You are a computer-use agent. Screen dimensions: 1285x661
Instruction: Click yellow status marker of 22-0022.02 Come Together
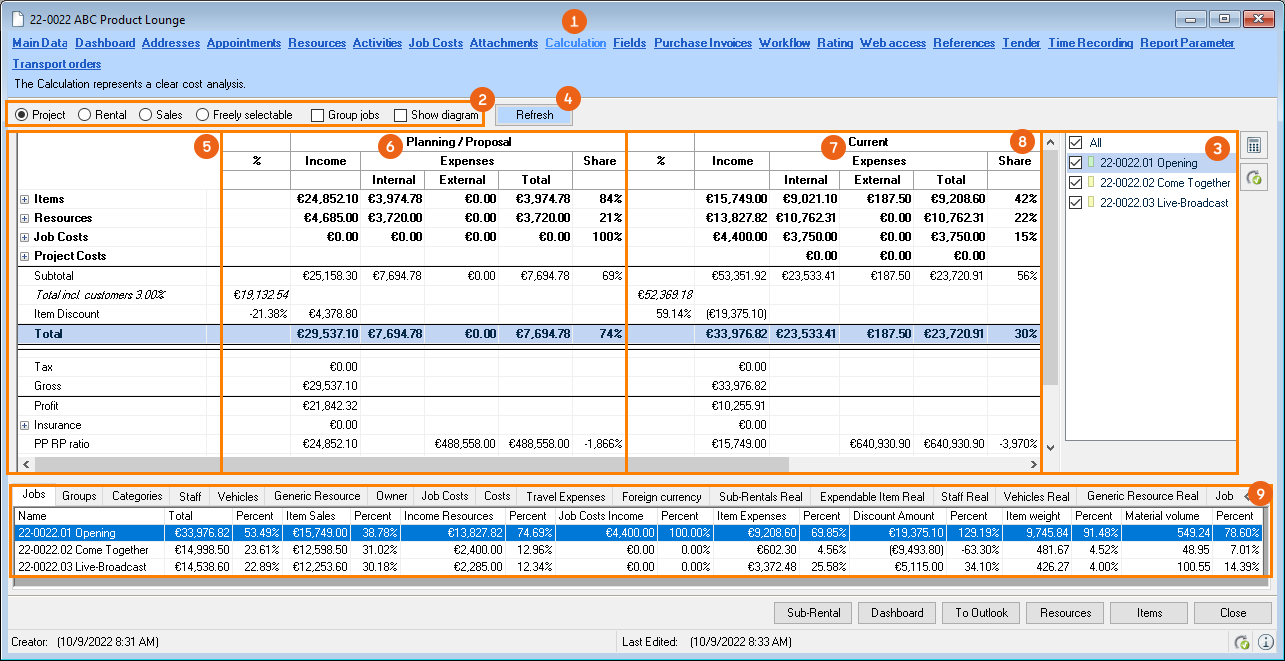tap(1092, 183)
